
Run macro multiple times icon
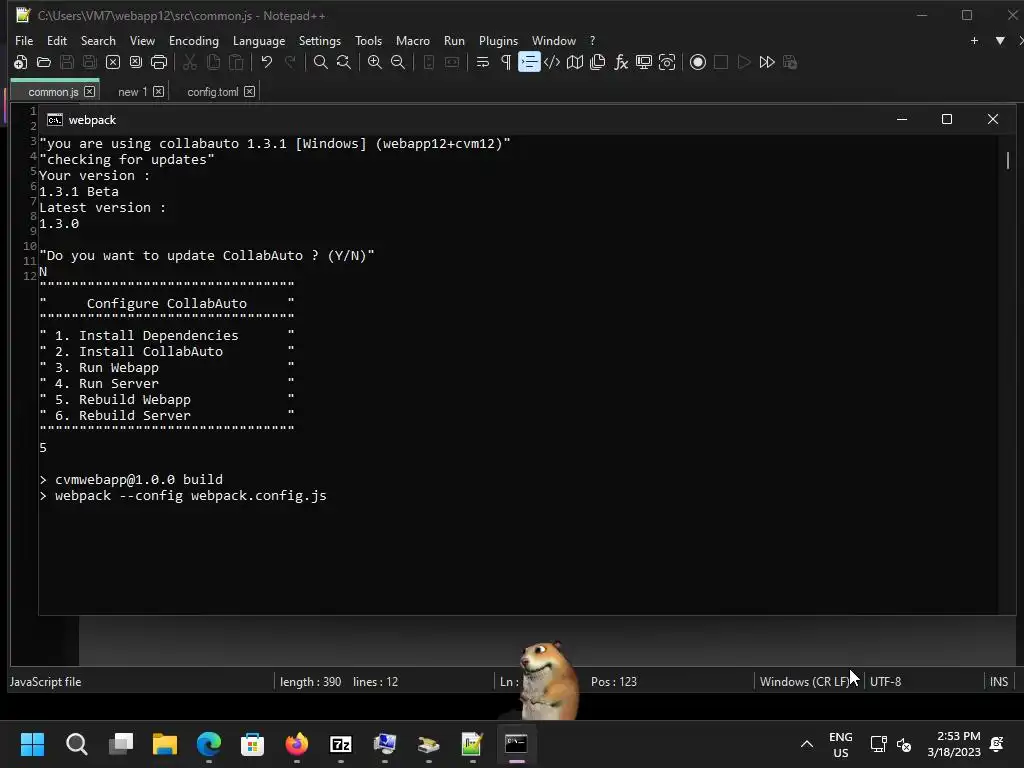(767, 62)
